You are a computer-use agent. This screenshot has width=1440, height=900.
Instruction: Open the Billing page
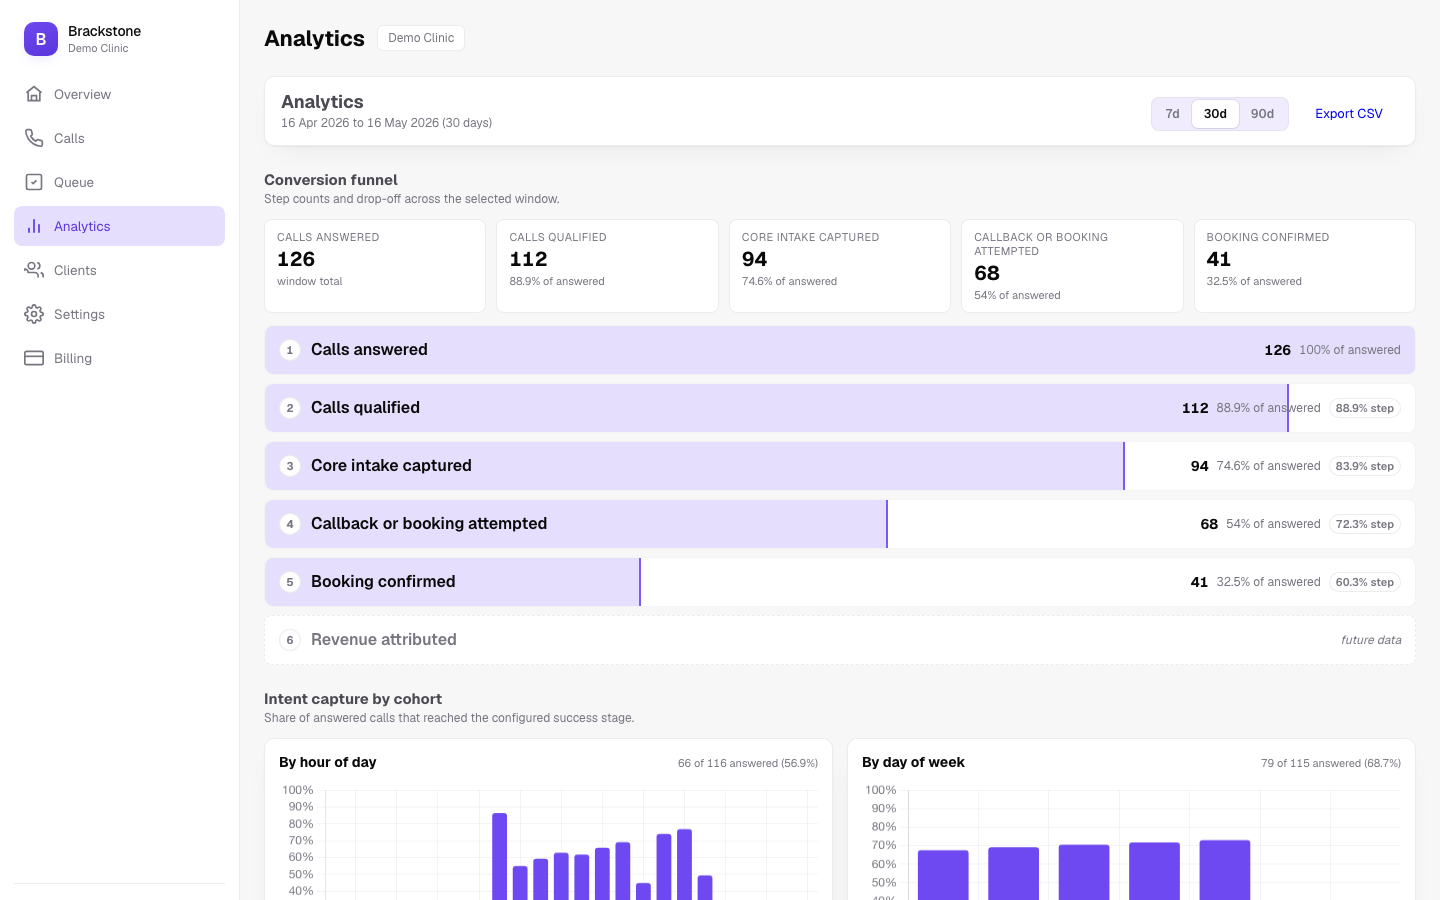119,358
